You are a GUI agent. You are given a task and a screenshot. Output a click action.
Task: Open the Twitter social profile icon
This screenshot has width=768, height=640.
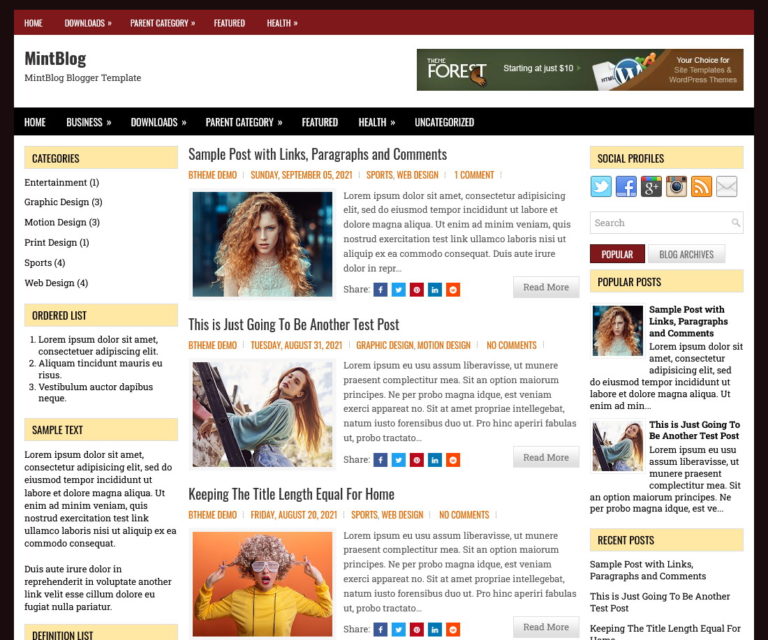tap(601, 187)
